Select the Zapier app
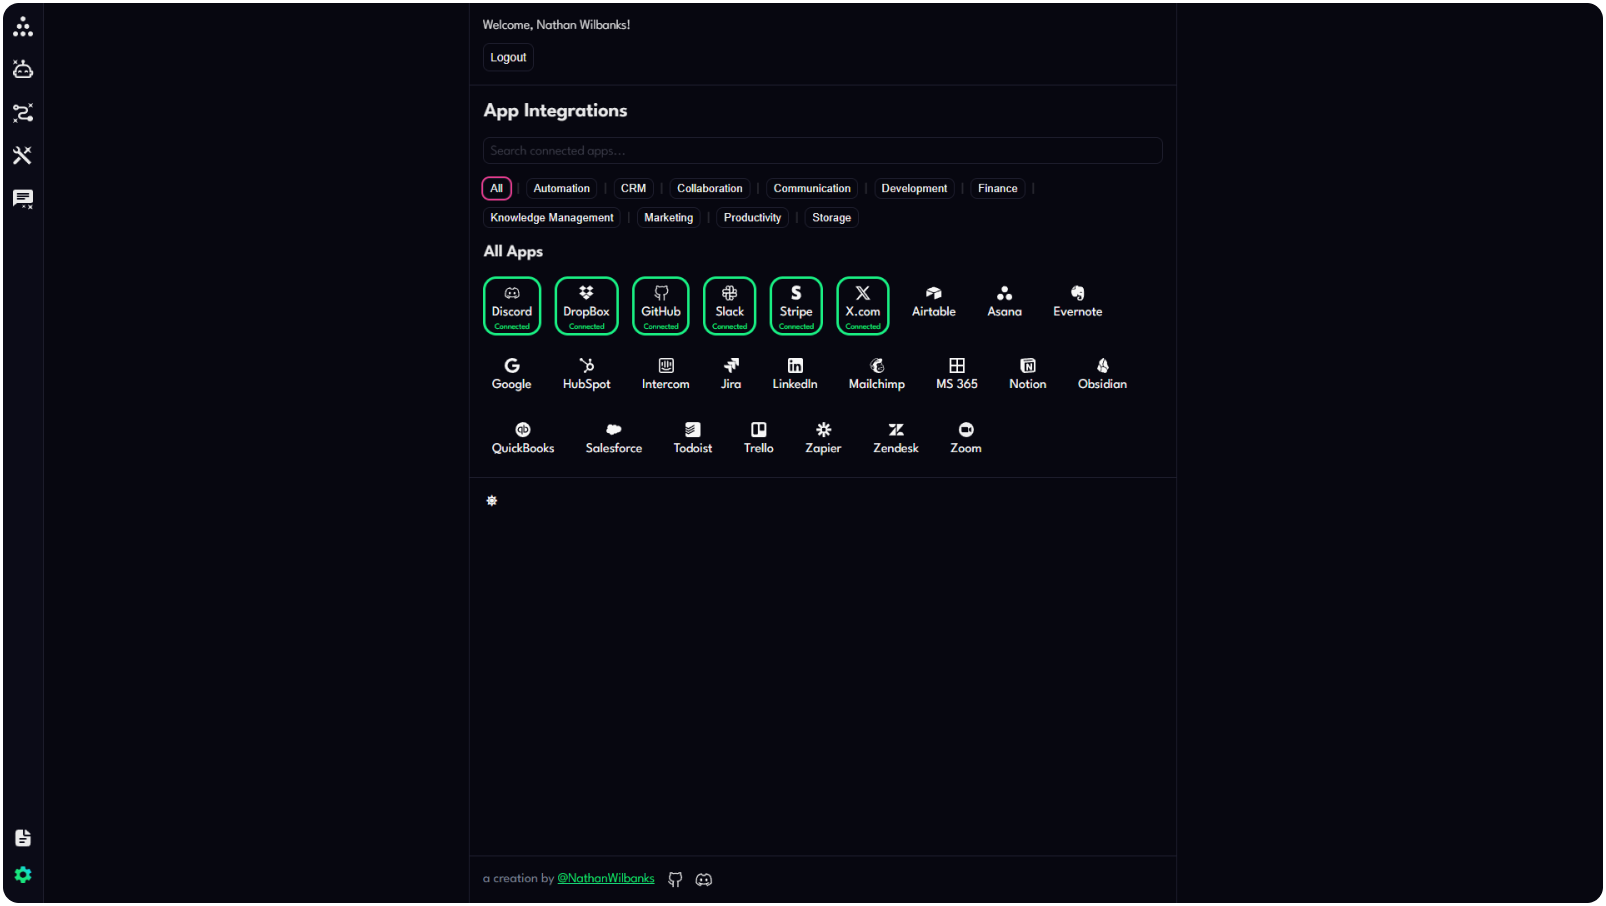The height and width of the screenshot is (906, 1606). (823, 438)
